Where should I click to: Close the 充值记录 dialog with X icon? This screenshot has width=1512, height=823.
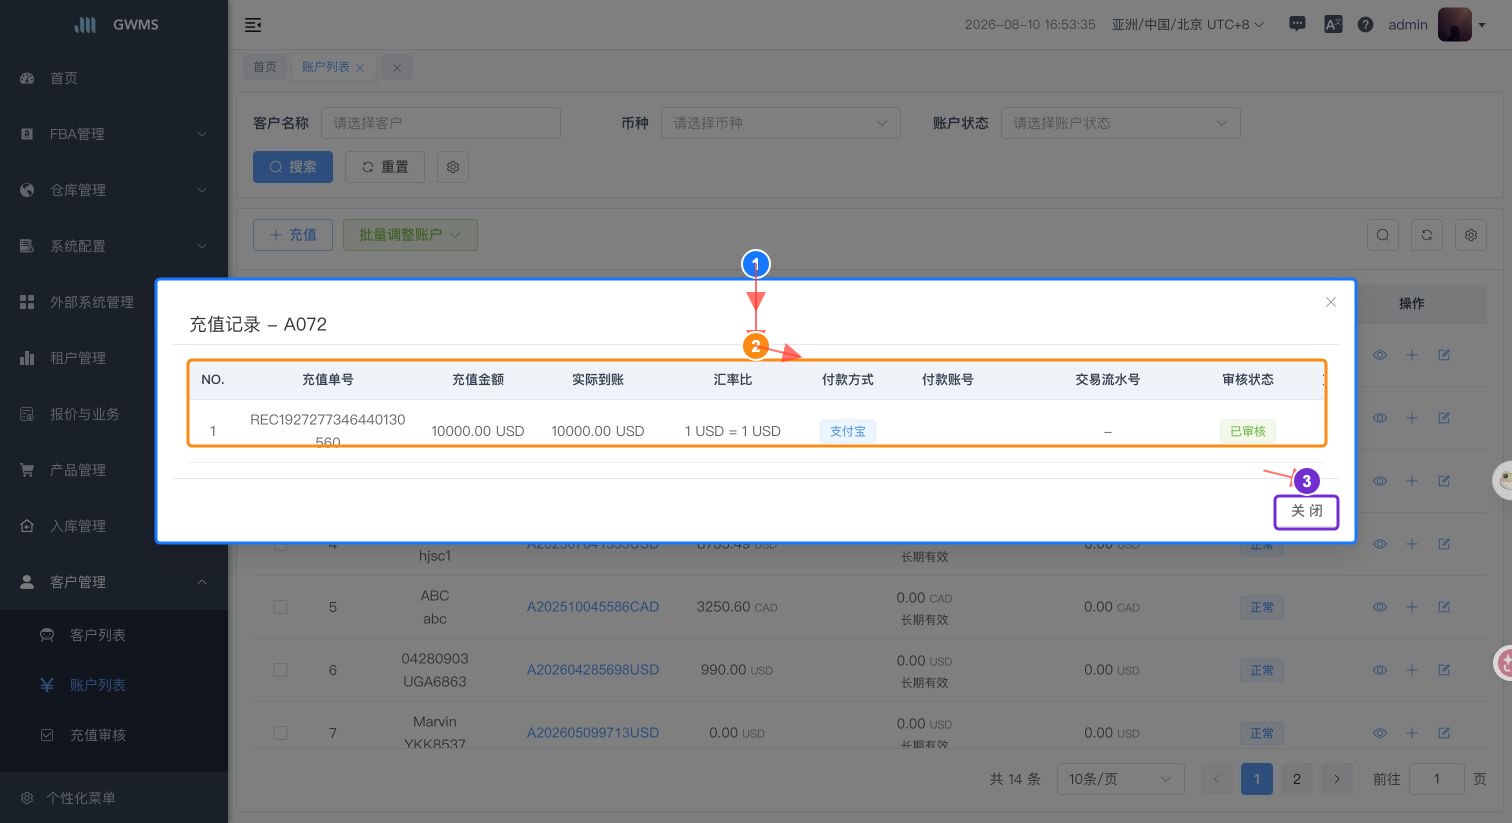1331,302
